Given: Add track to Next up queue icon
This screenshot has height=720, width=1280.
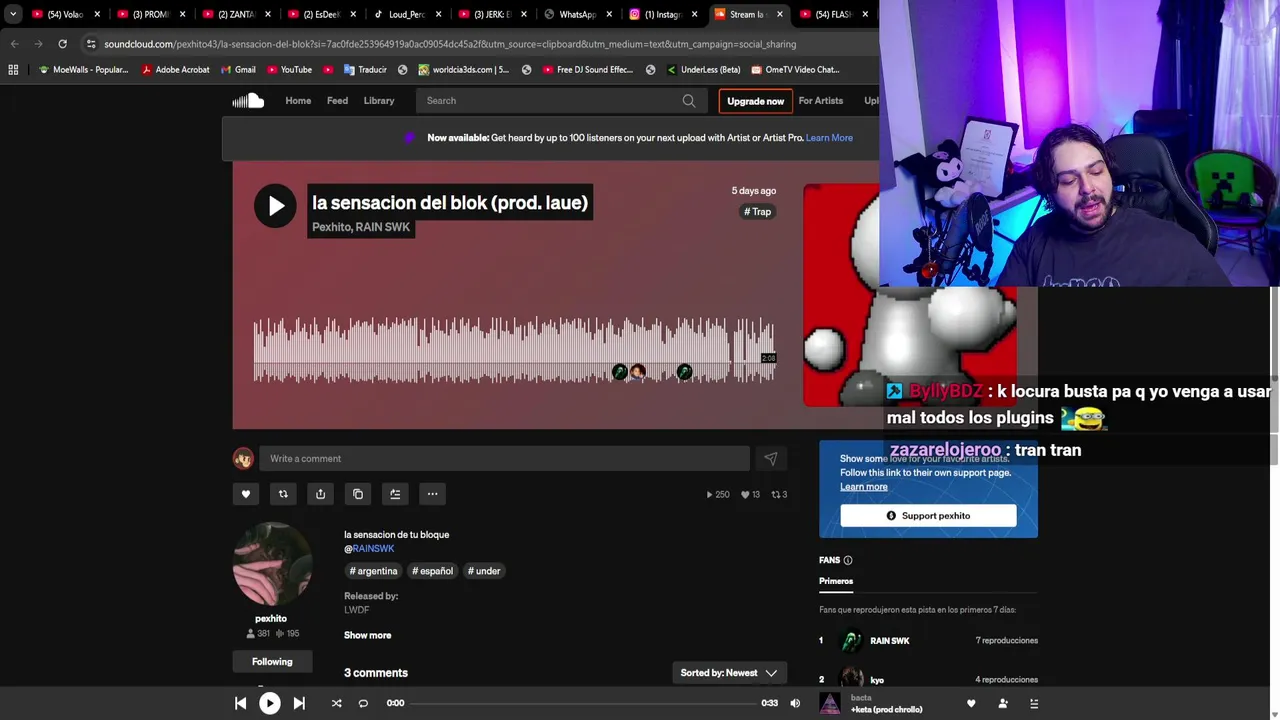Looking at the screenshot, I should coord(395,494).
